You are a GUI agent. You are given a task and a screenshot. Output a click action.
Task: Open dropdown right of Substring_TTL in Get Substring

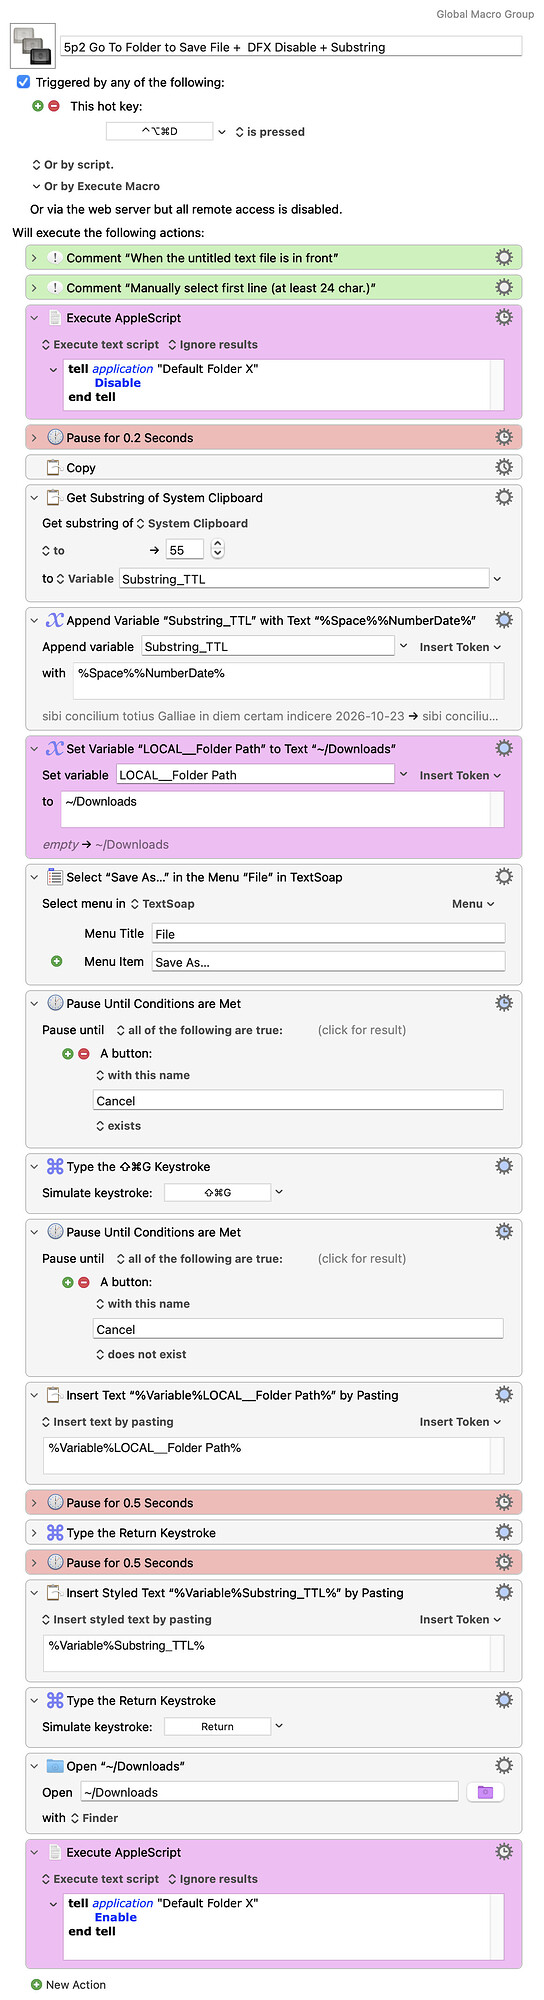(x=497, y=579)
